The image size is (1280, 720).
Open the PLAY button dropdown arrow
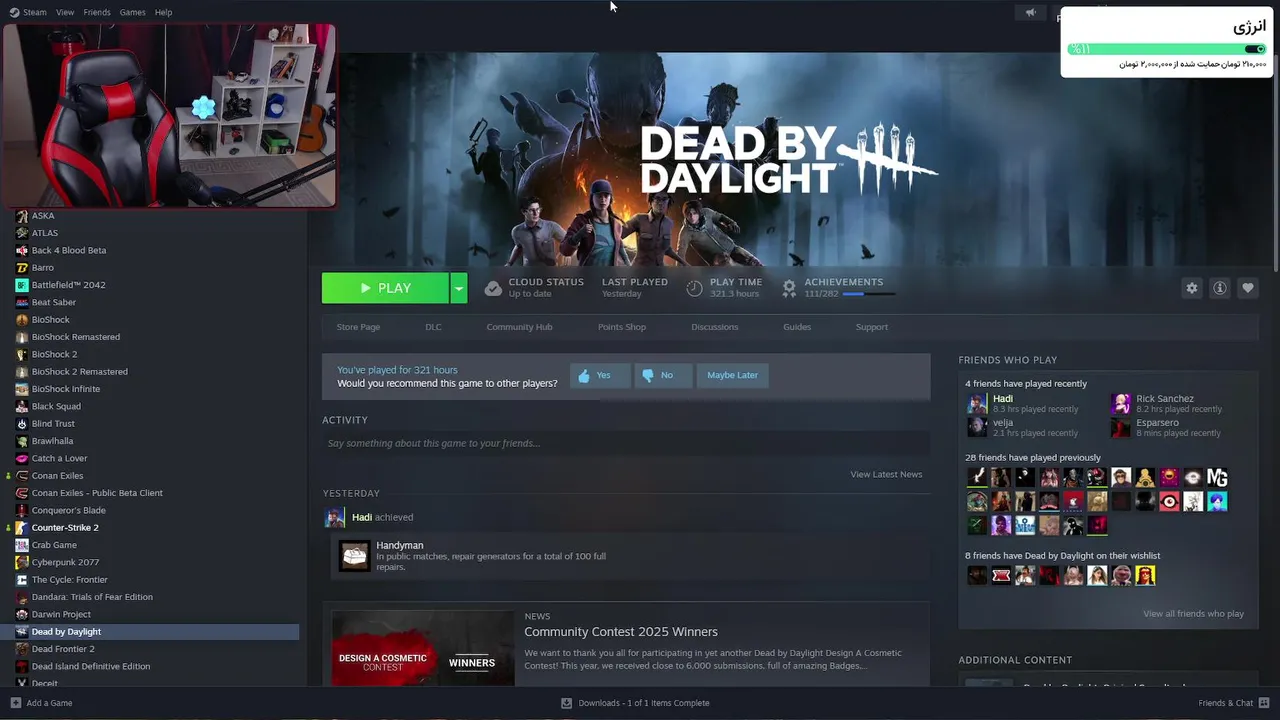tap(459, 288)
